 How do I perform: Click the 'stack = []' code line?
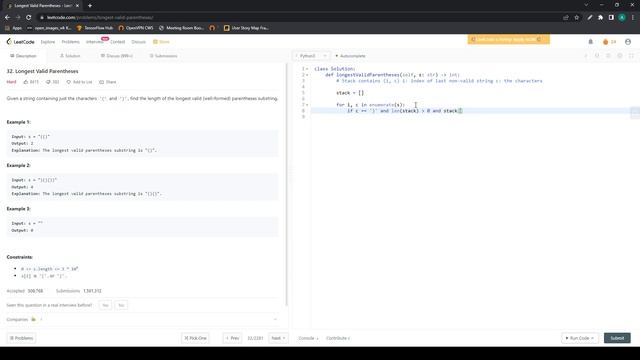[x=350, y=93]
